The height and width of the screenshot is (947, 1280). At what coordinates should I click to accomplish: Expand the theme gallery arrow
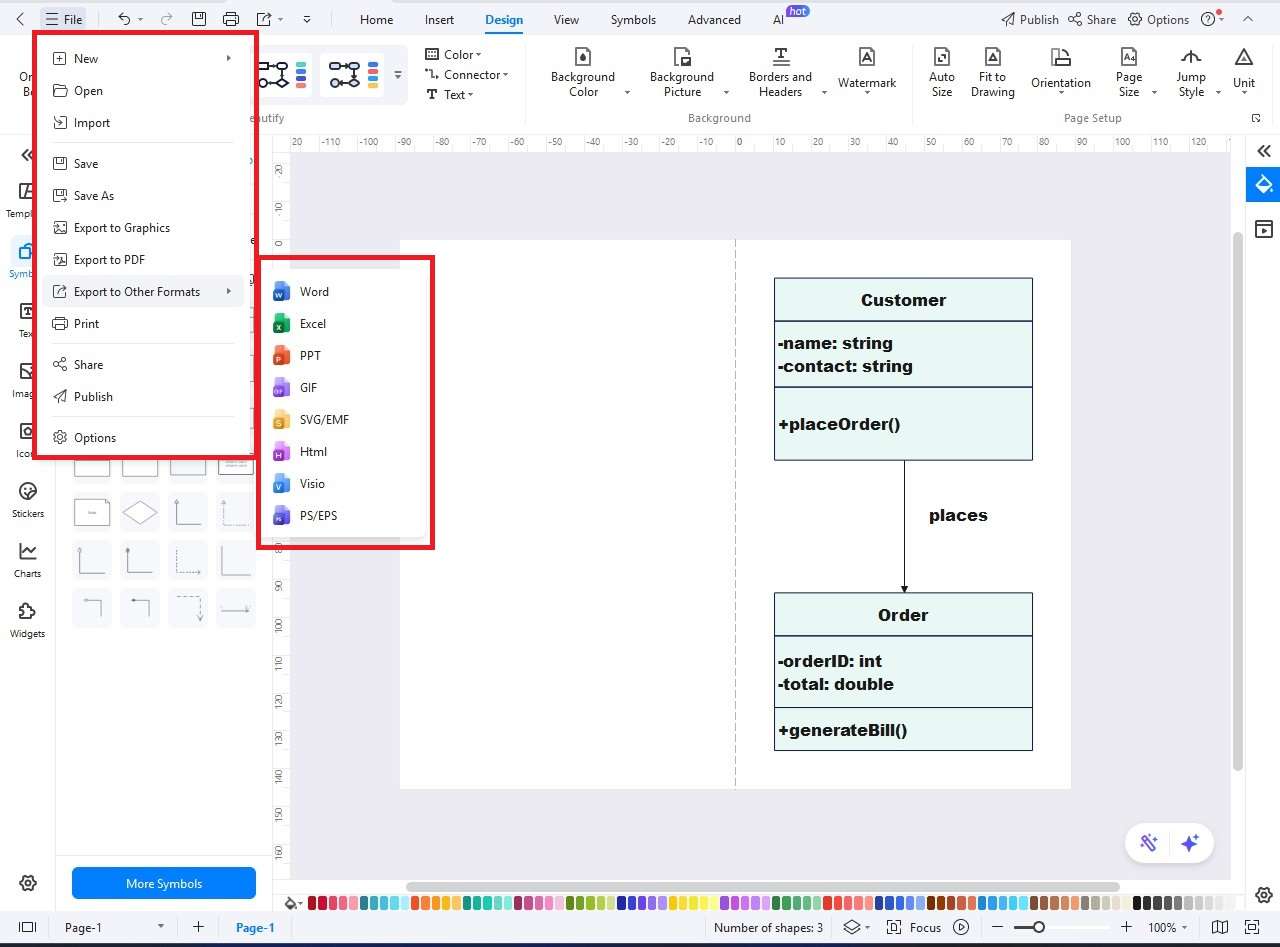click(x=398, y=75)
